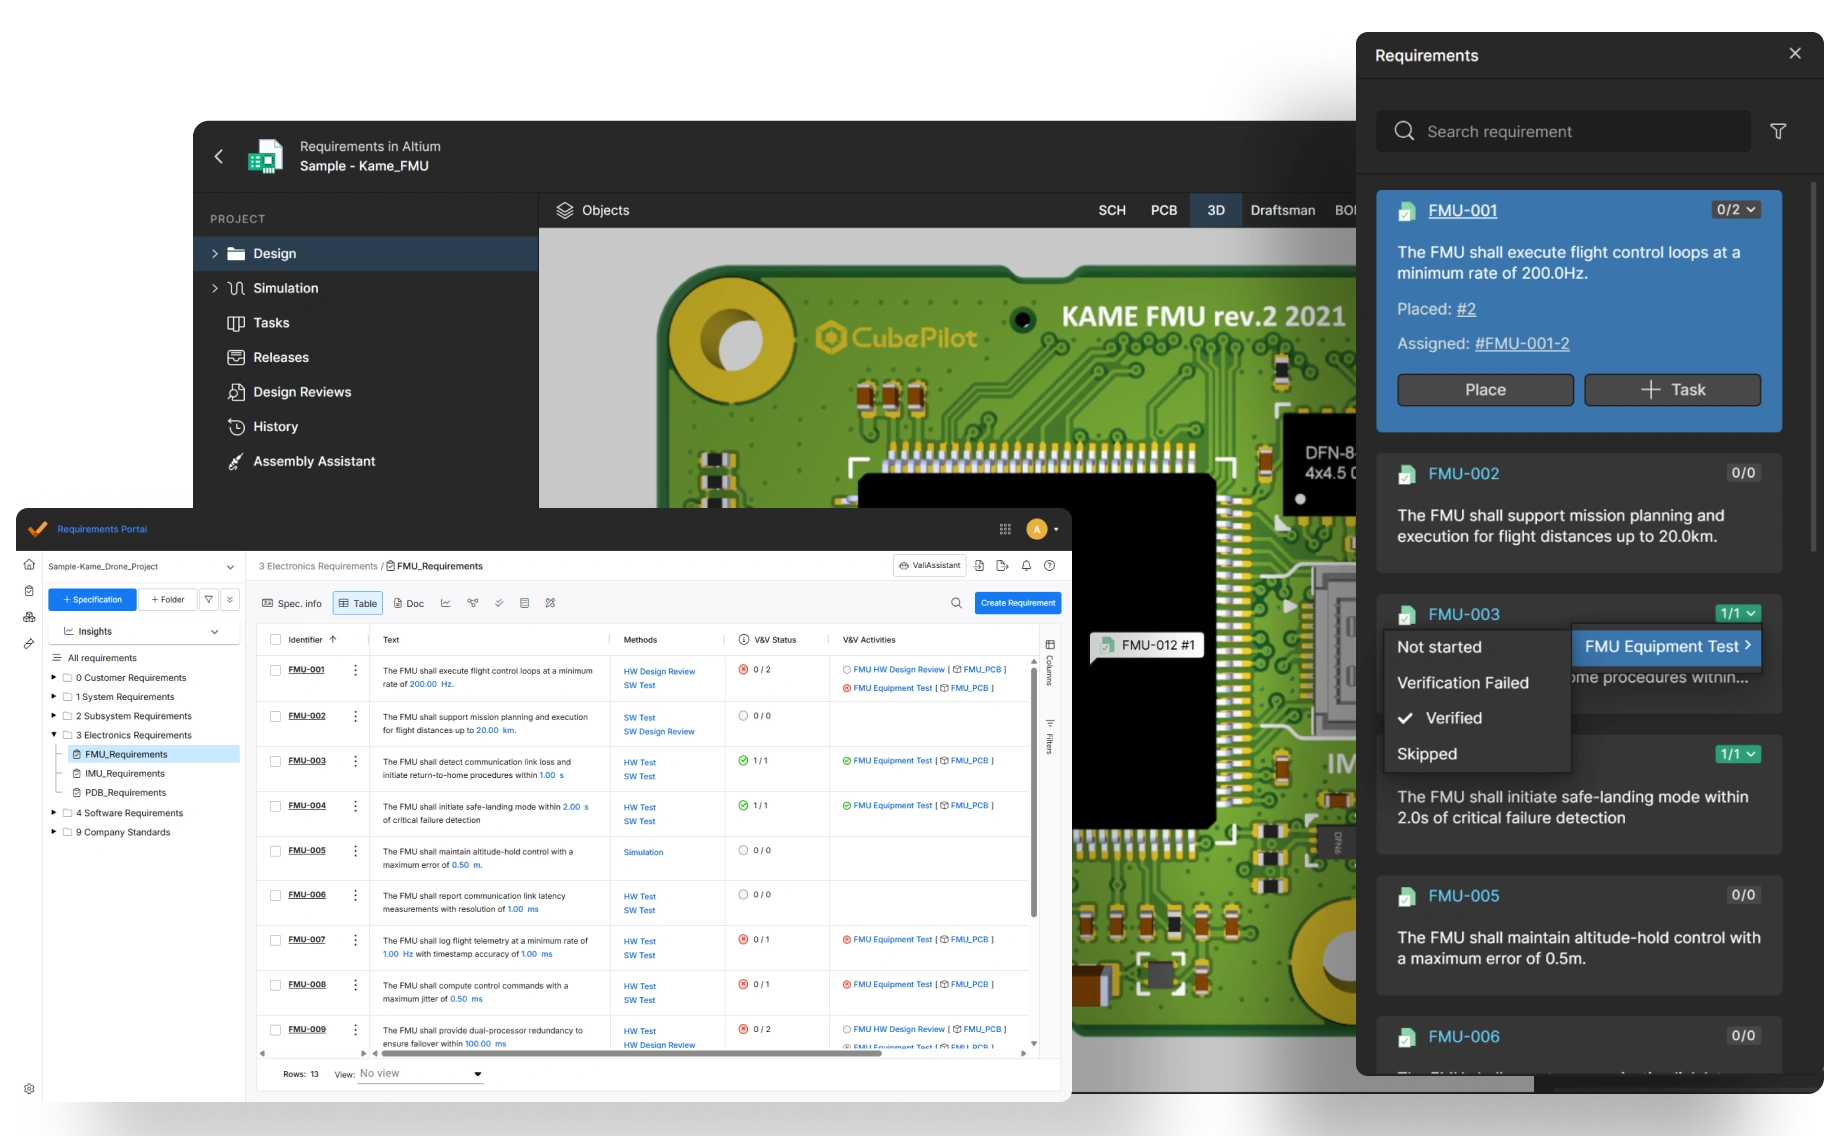Viewport: 1840px width, 1136px height.
Task: Go back using the left arrow icon
Action: coord(219,156)
